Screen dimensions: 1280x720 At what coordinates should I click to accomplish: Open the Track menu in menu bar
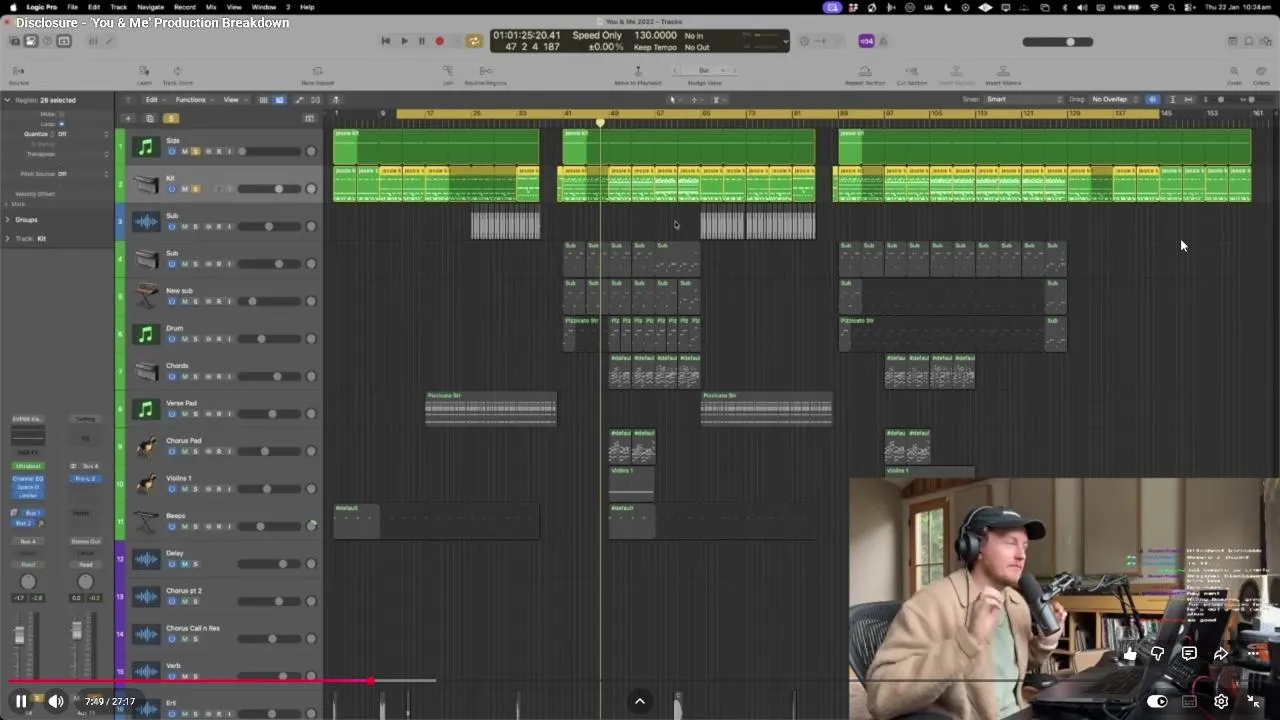click(x=119, y=7)
